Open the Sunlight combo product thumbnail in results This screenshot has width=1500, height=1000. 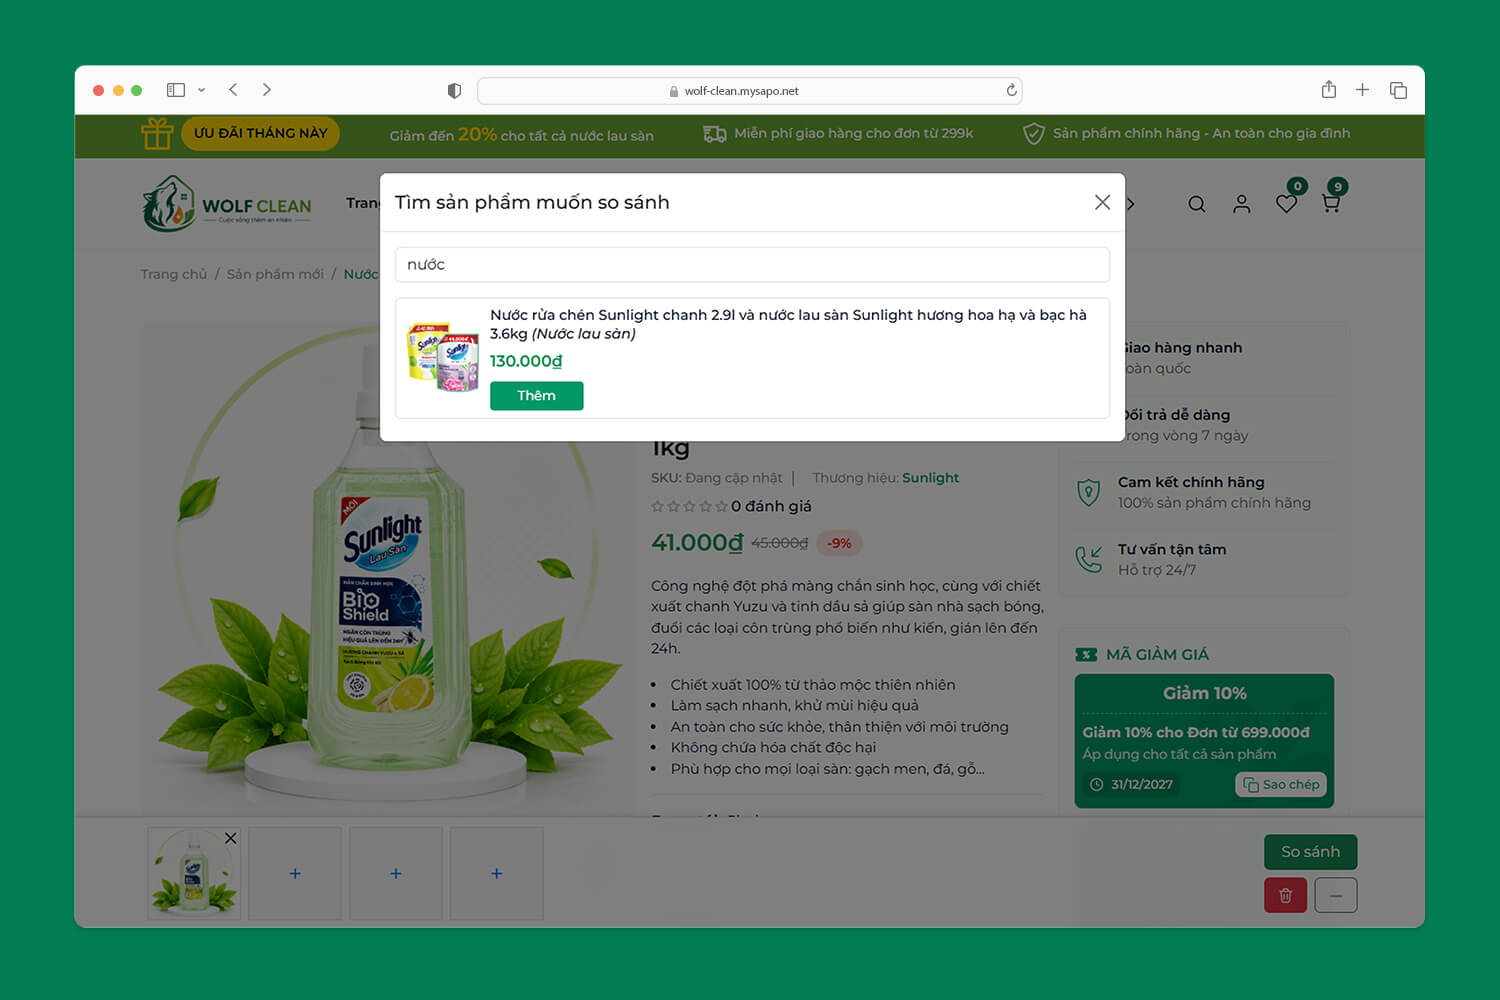coord(443,357)
